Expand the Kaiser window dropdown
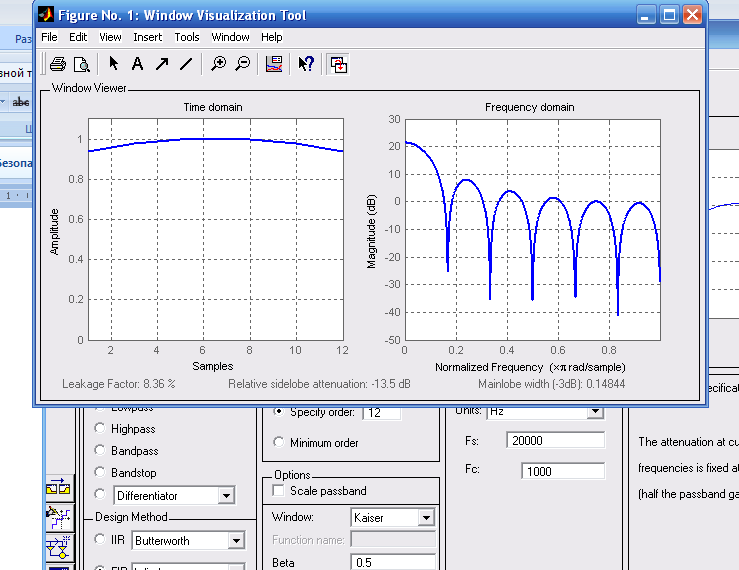Viewport: 739px width, 570px height. point(426,518)
